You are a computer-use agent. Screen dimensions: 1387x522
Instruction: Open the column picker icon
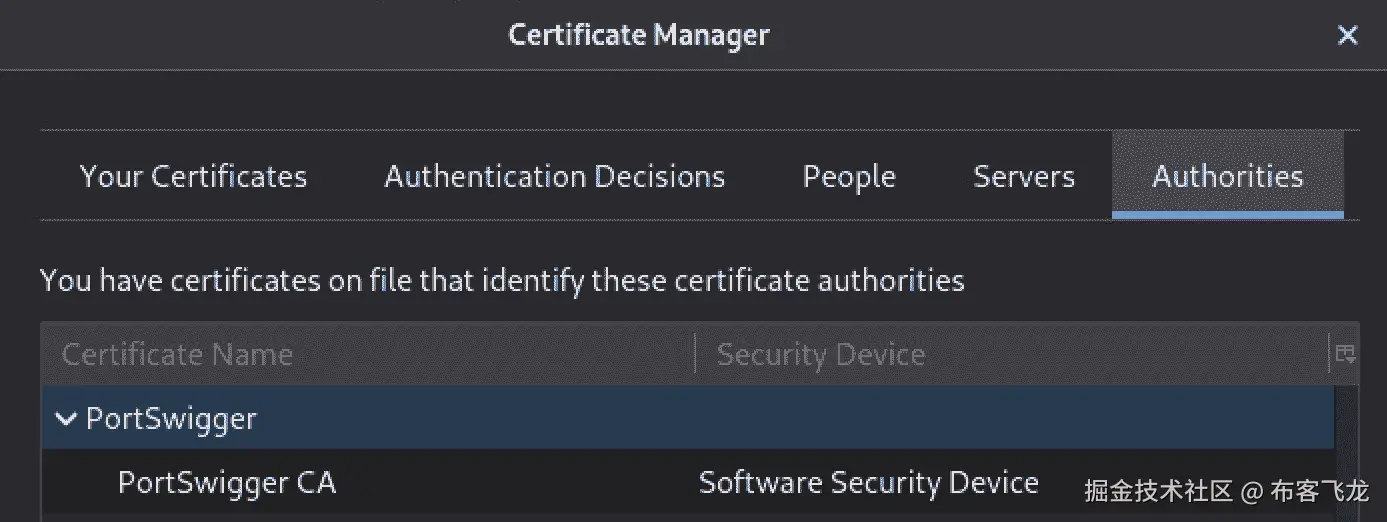(1344, 354)
